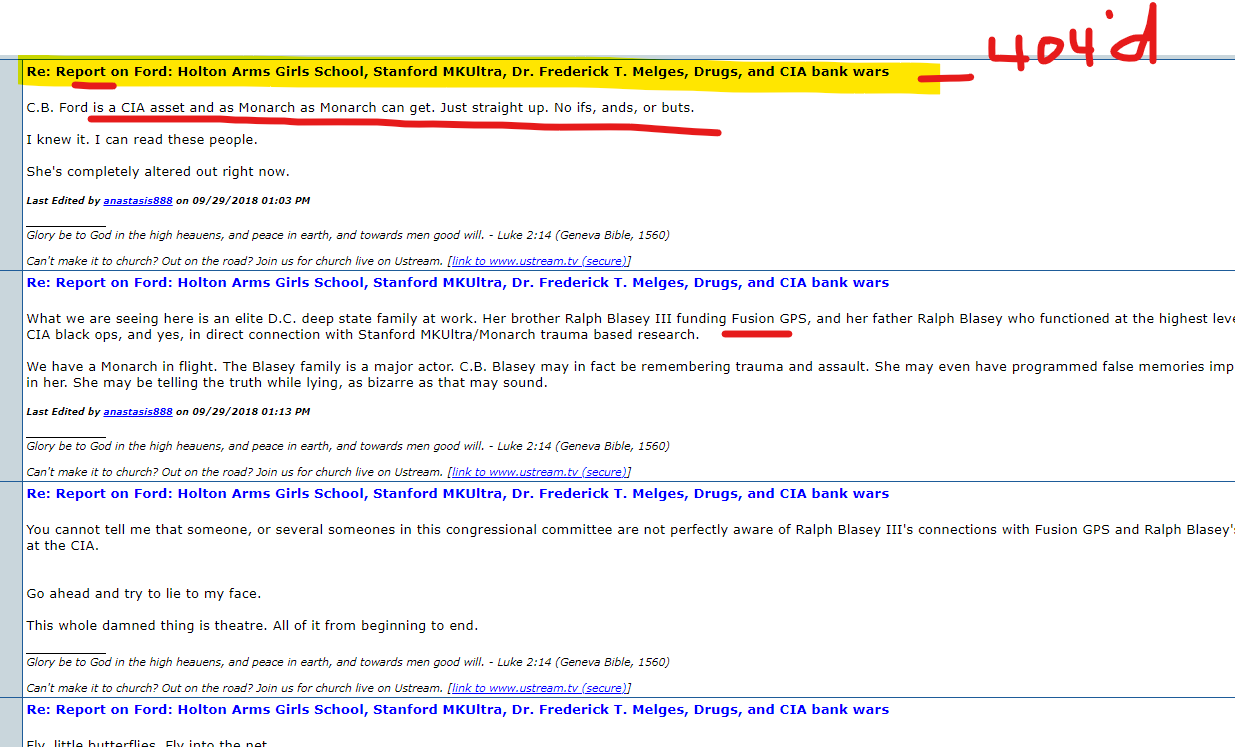The height and width of the screenshot is (747, 1235).
Task: Open post title above "Fly, little butterflies"
Action: pyautogui.click(x=457, y=710)
